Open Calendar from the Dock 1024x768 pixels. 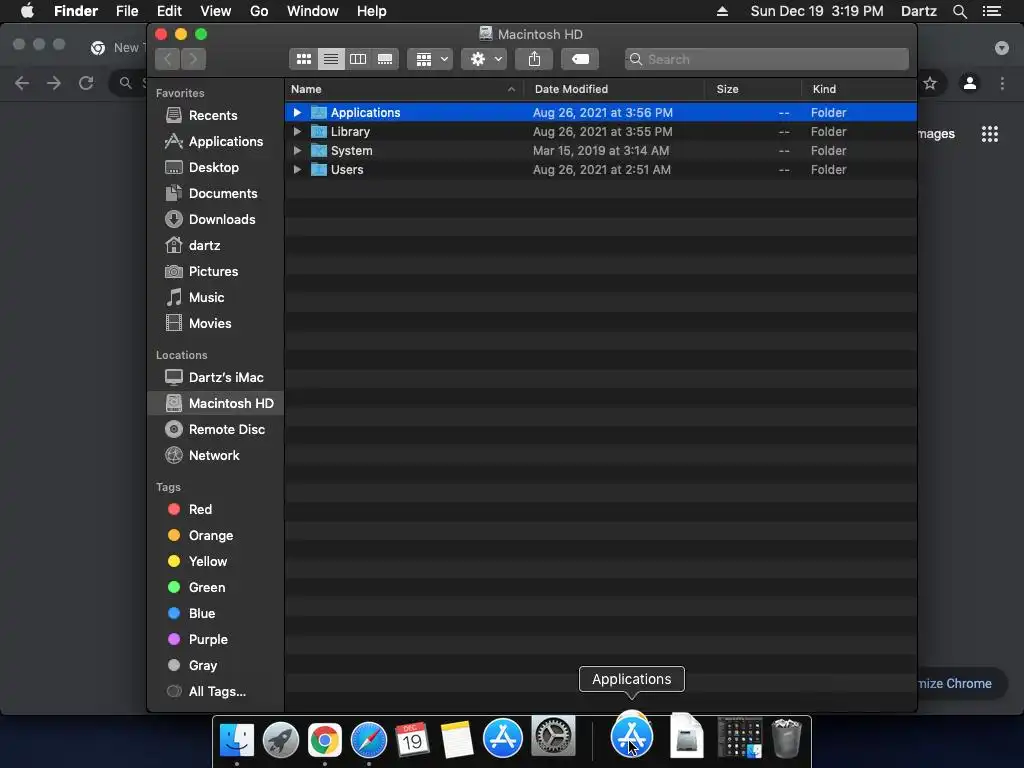413,739
